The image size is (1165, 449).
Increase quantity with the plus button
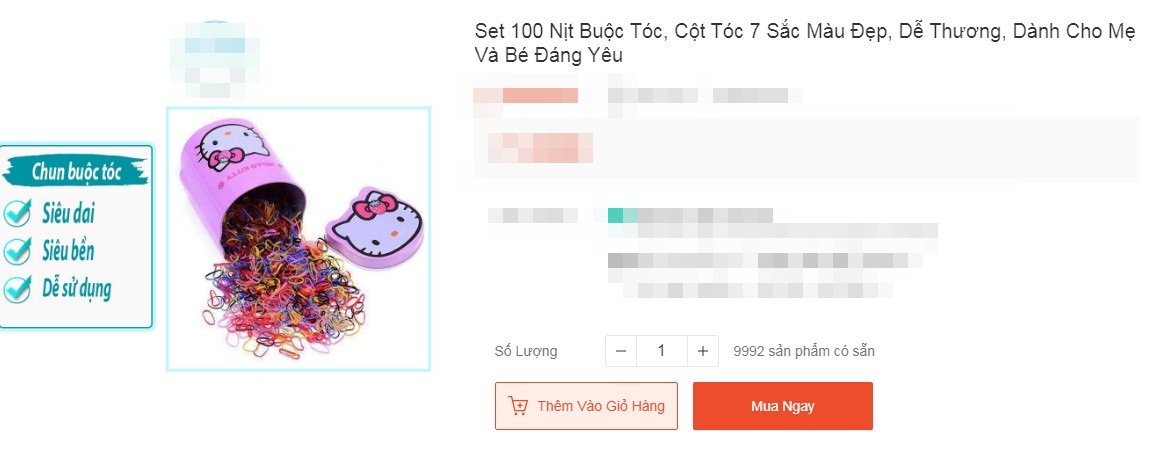tap(702, 351)
